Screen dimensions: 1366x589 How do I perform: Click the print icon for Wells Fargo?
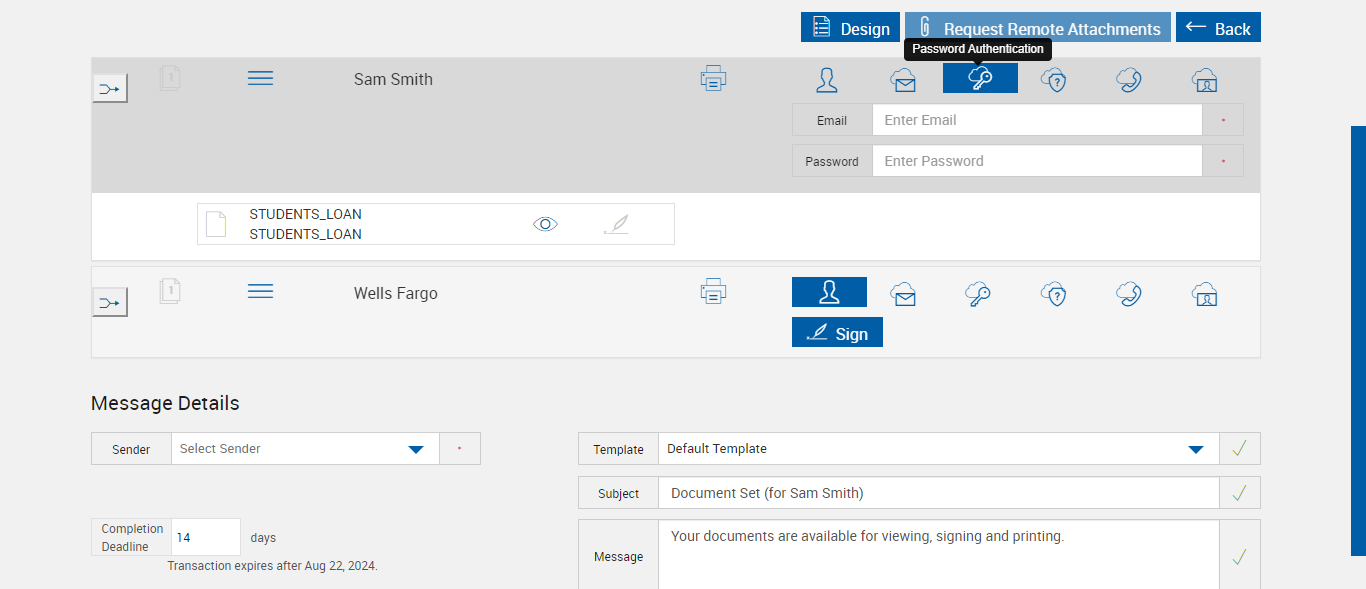coord(713,293)
